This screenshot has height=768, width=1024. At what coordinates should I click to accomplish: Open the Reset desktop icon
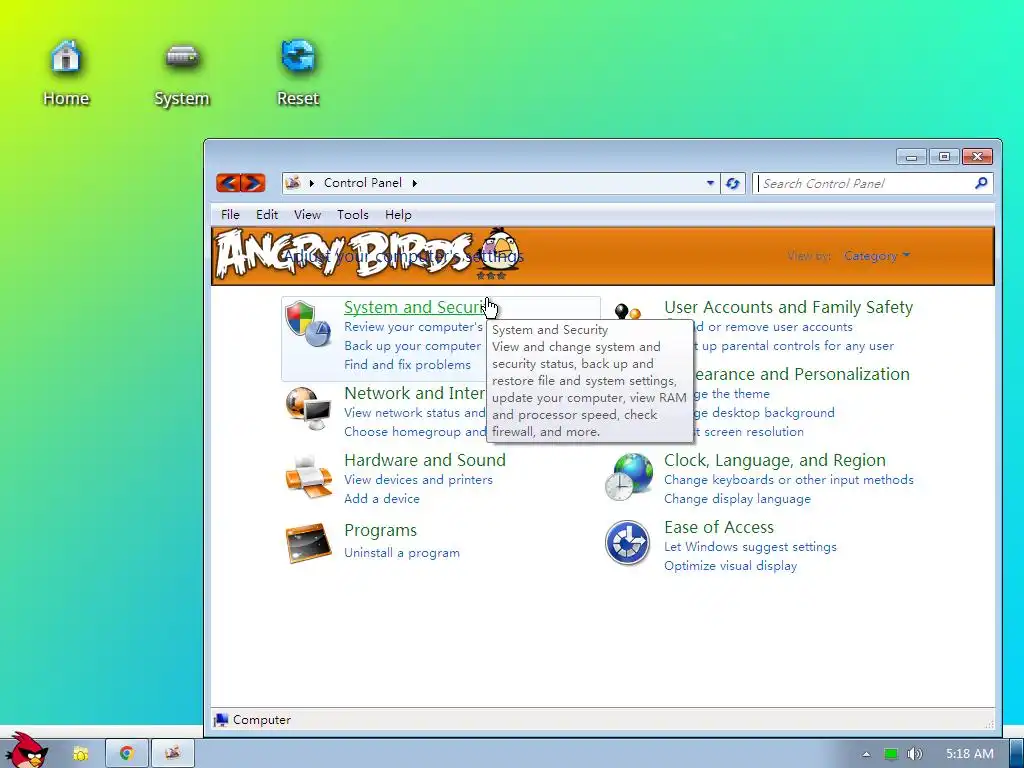(298, 72)
